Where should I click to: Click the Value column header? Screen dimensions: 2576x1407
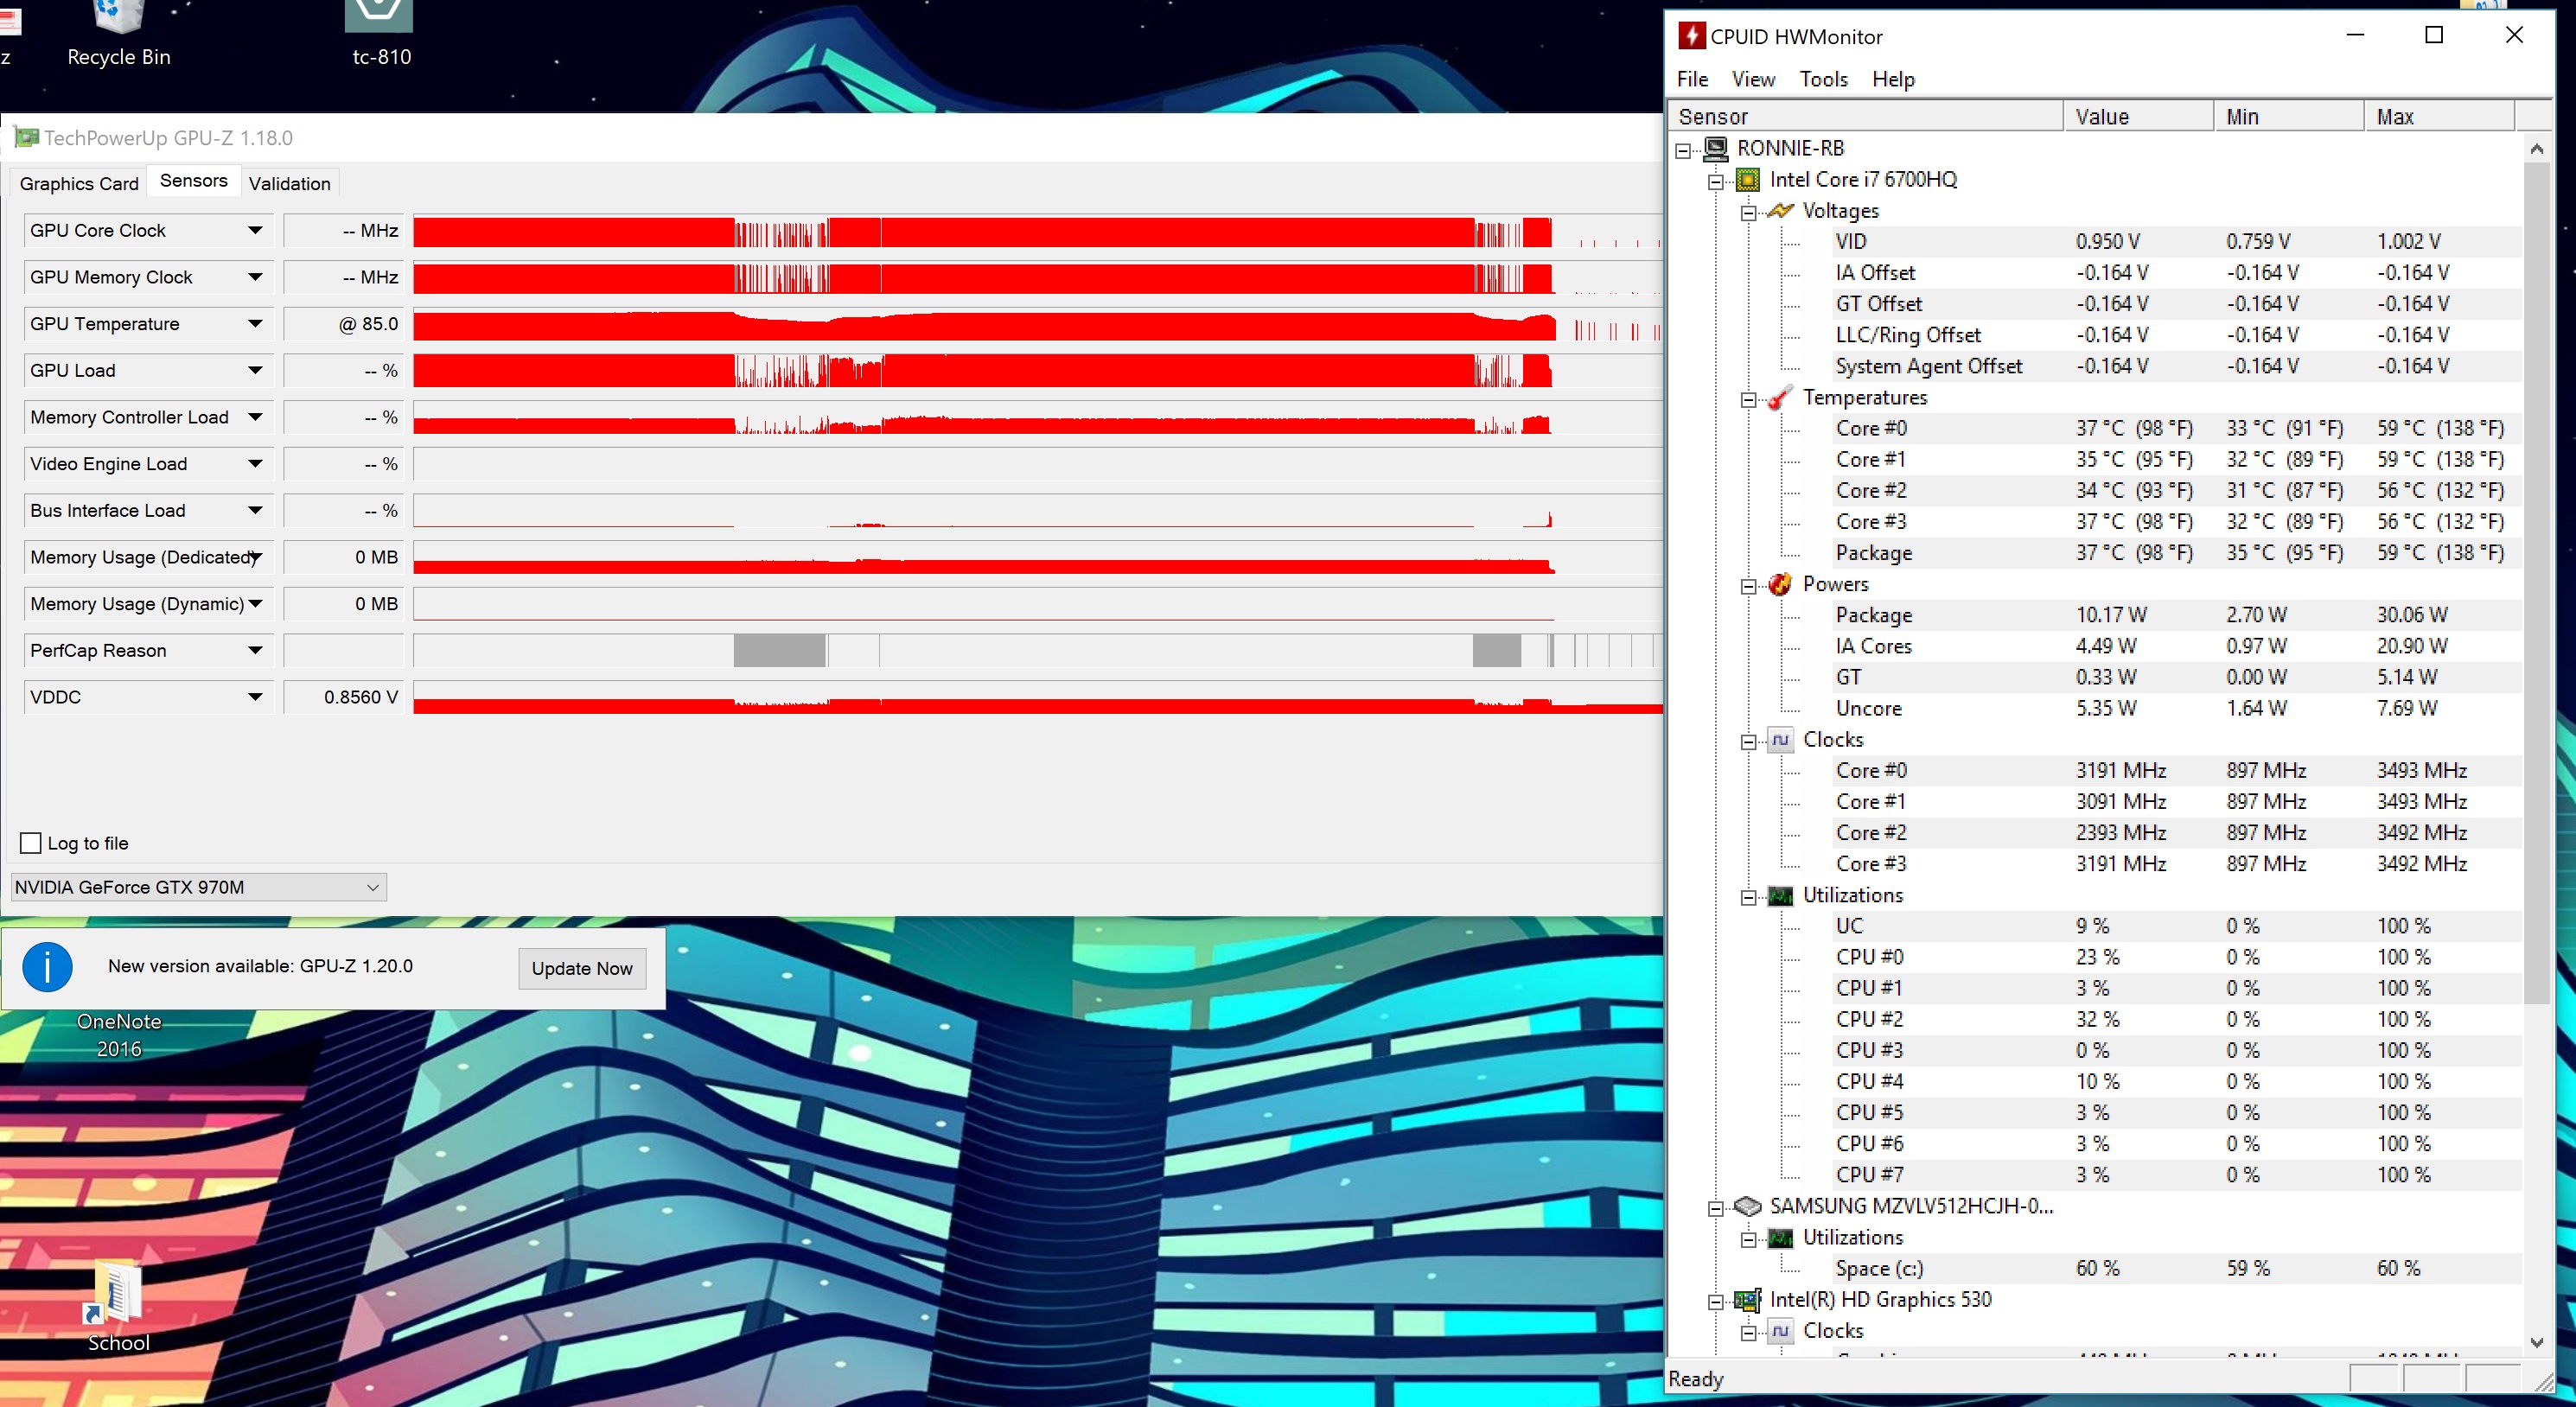pos(2139,117)
